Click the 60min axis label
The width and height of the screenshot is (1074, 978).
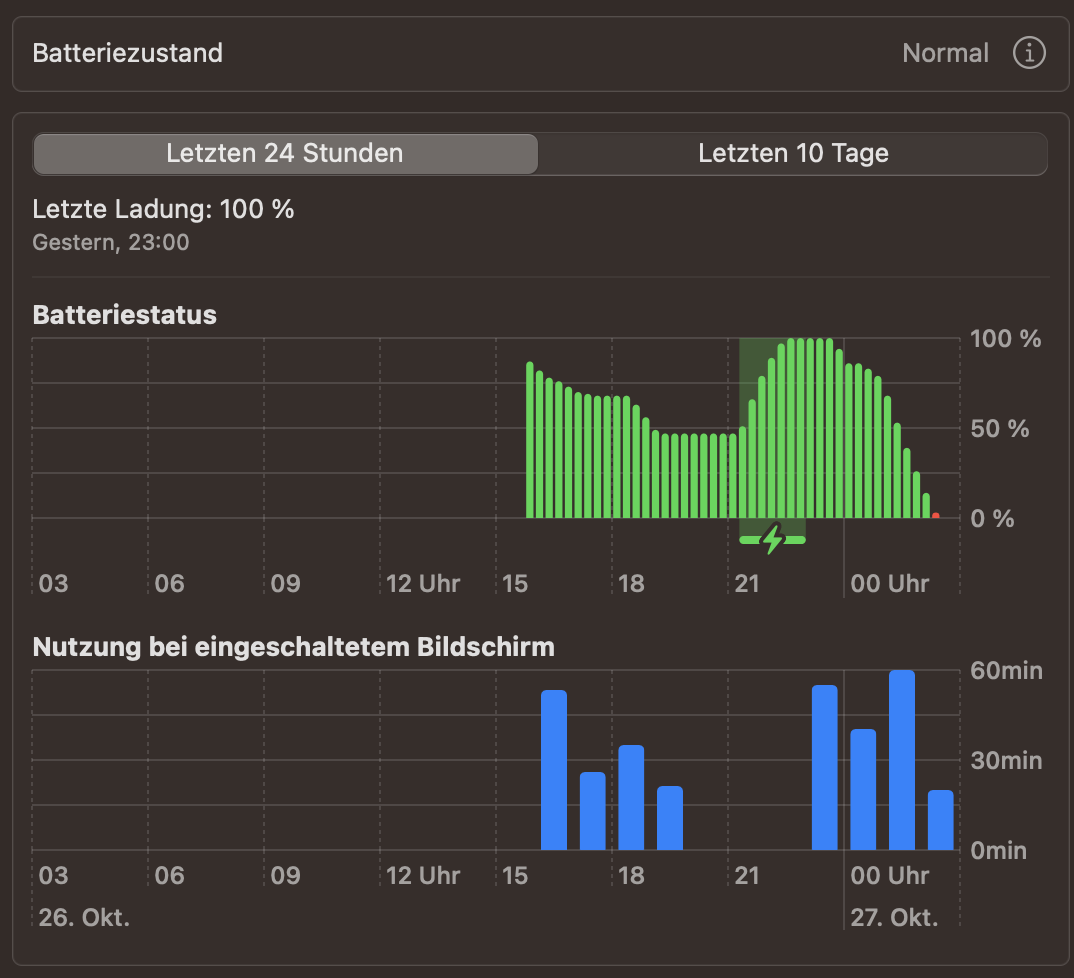(x=1006, y=671)
